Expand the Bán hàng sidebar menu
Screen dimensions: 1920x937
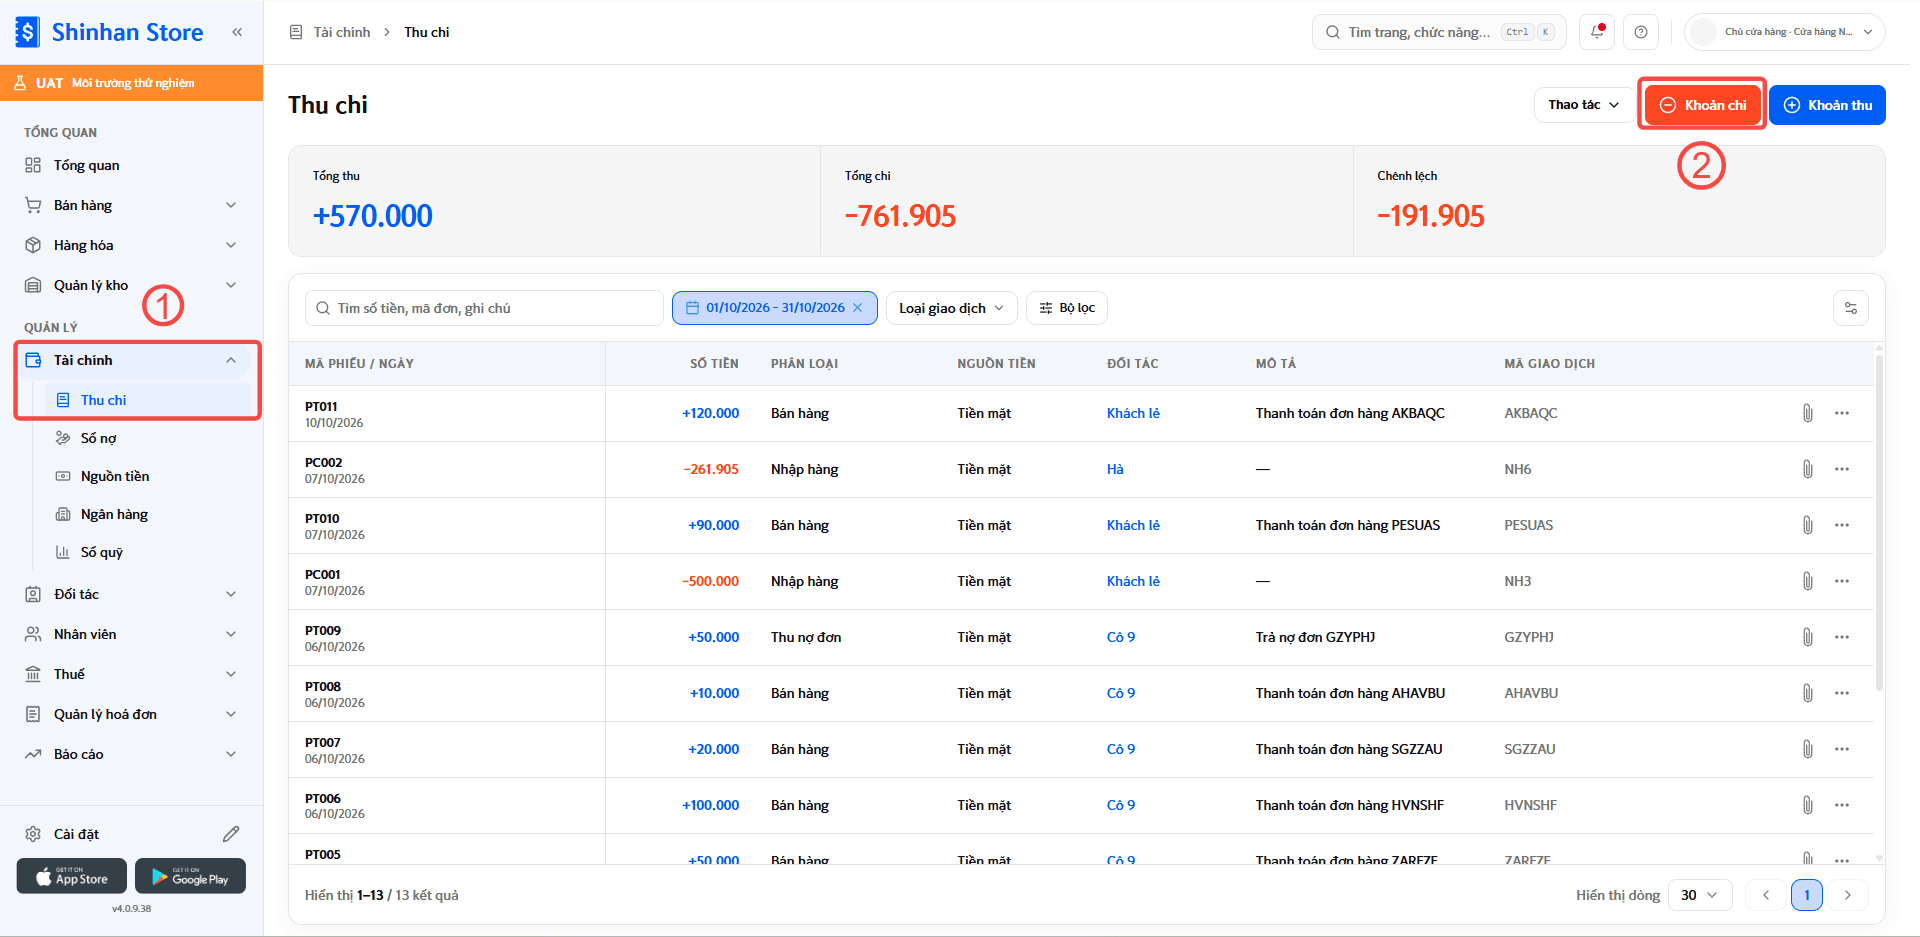coord(132,205)
